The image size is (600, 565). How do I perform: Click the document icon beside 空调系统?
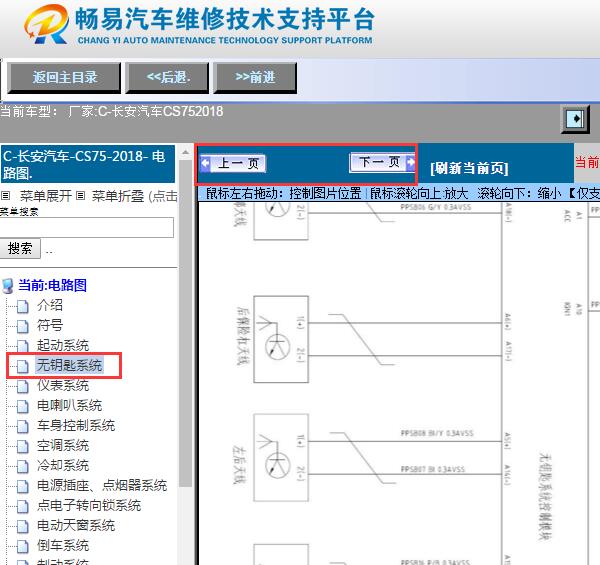[x=23, y=446]
